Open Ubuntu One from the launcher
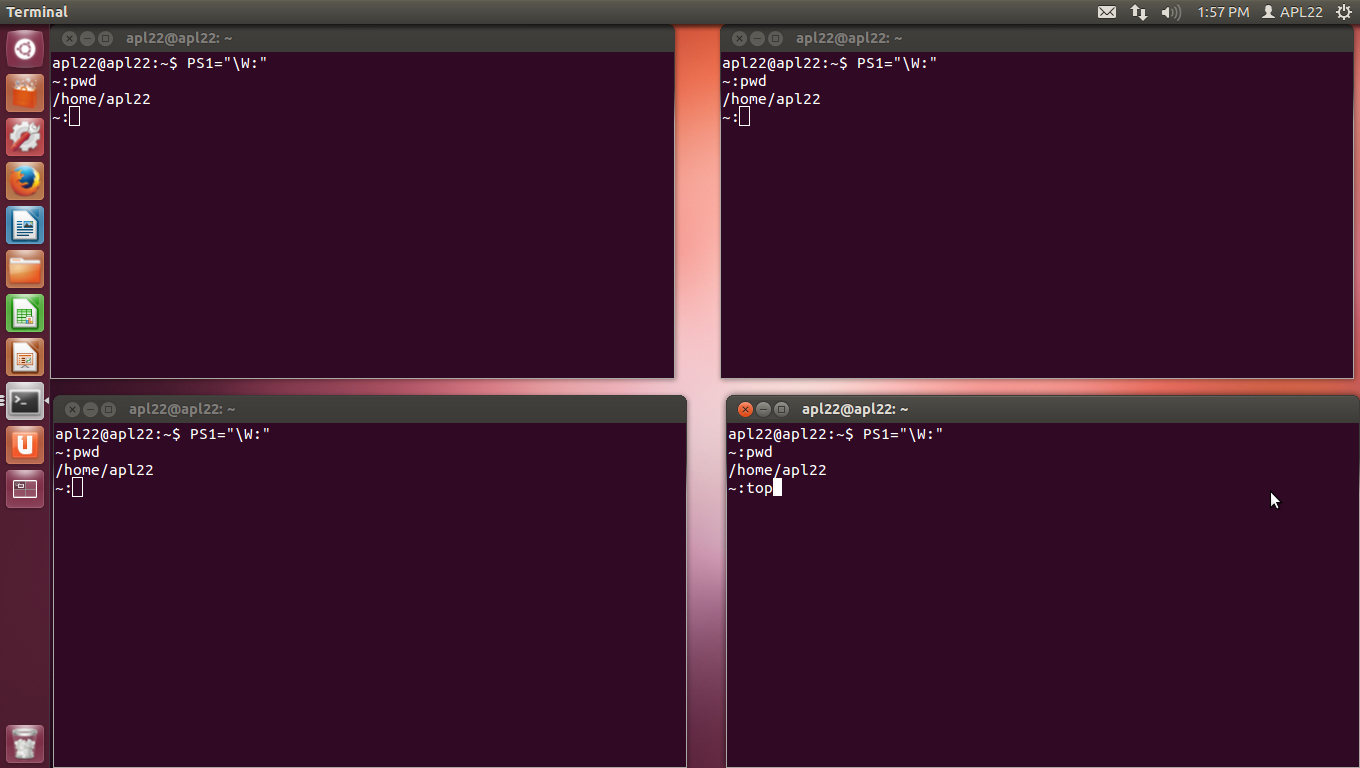 point(25,445)
